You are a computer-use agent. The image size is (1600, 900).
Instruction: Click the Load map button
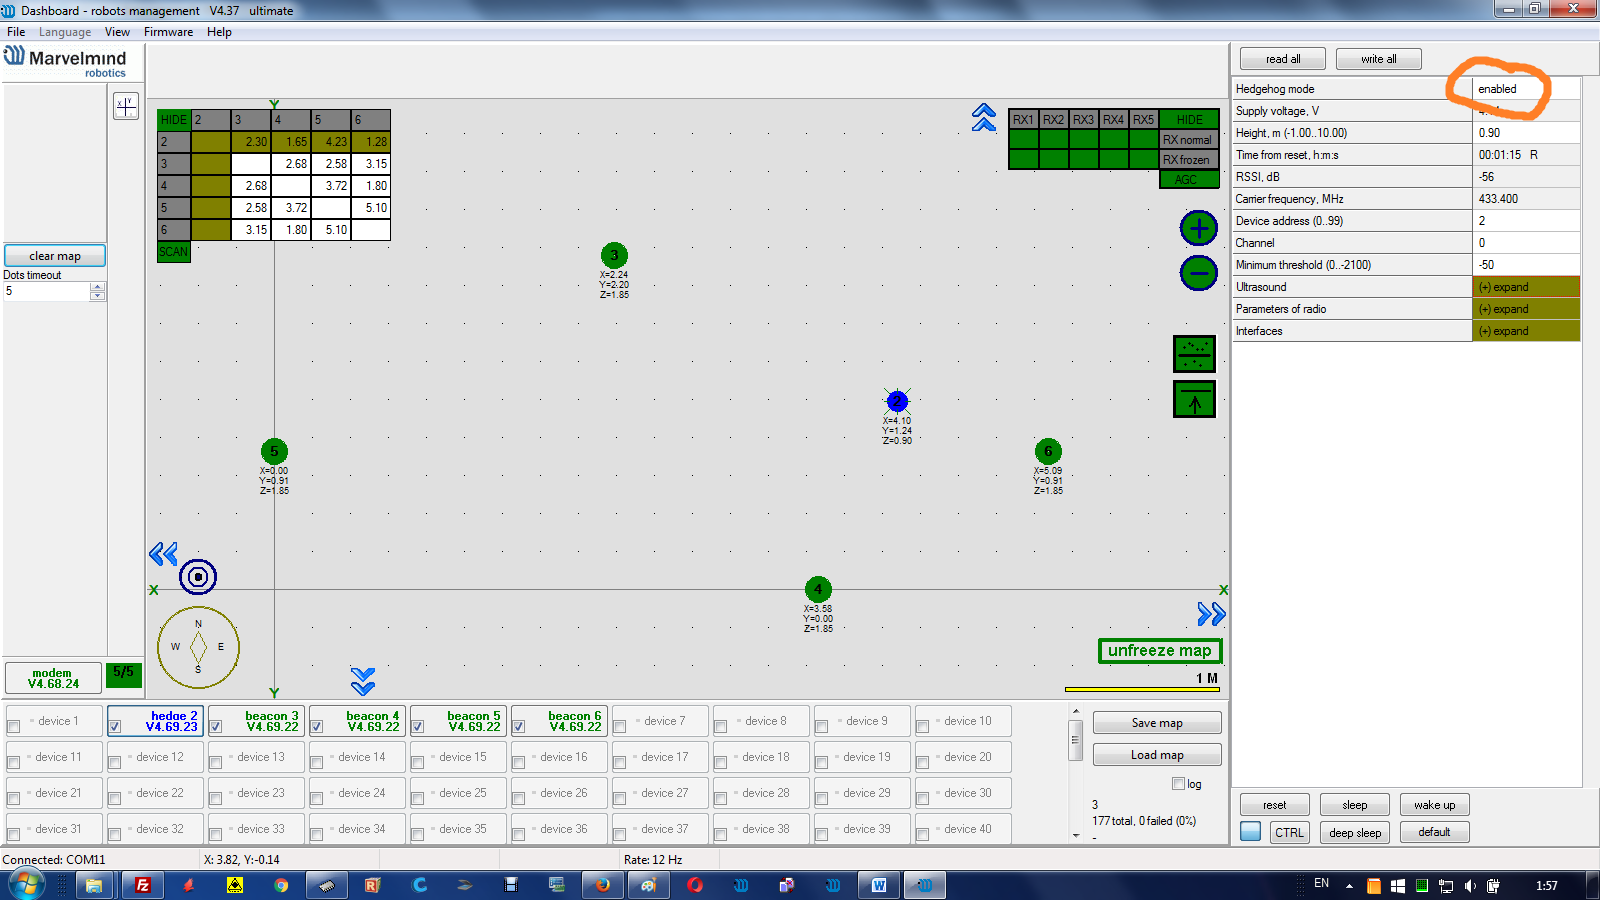coord(1157,755)
